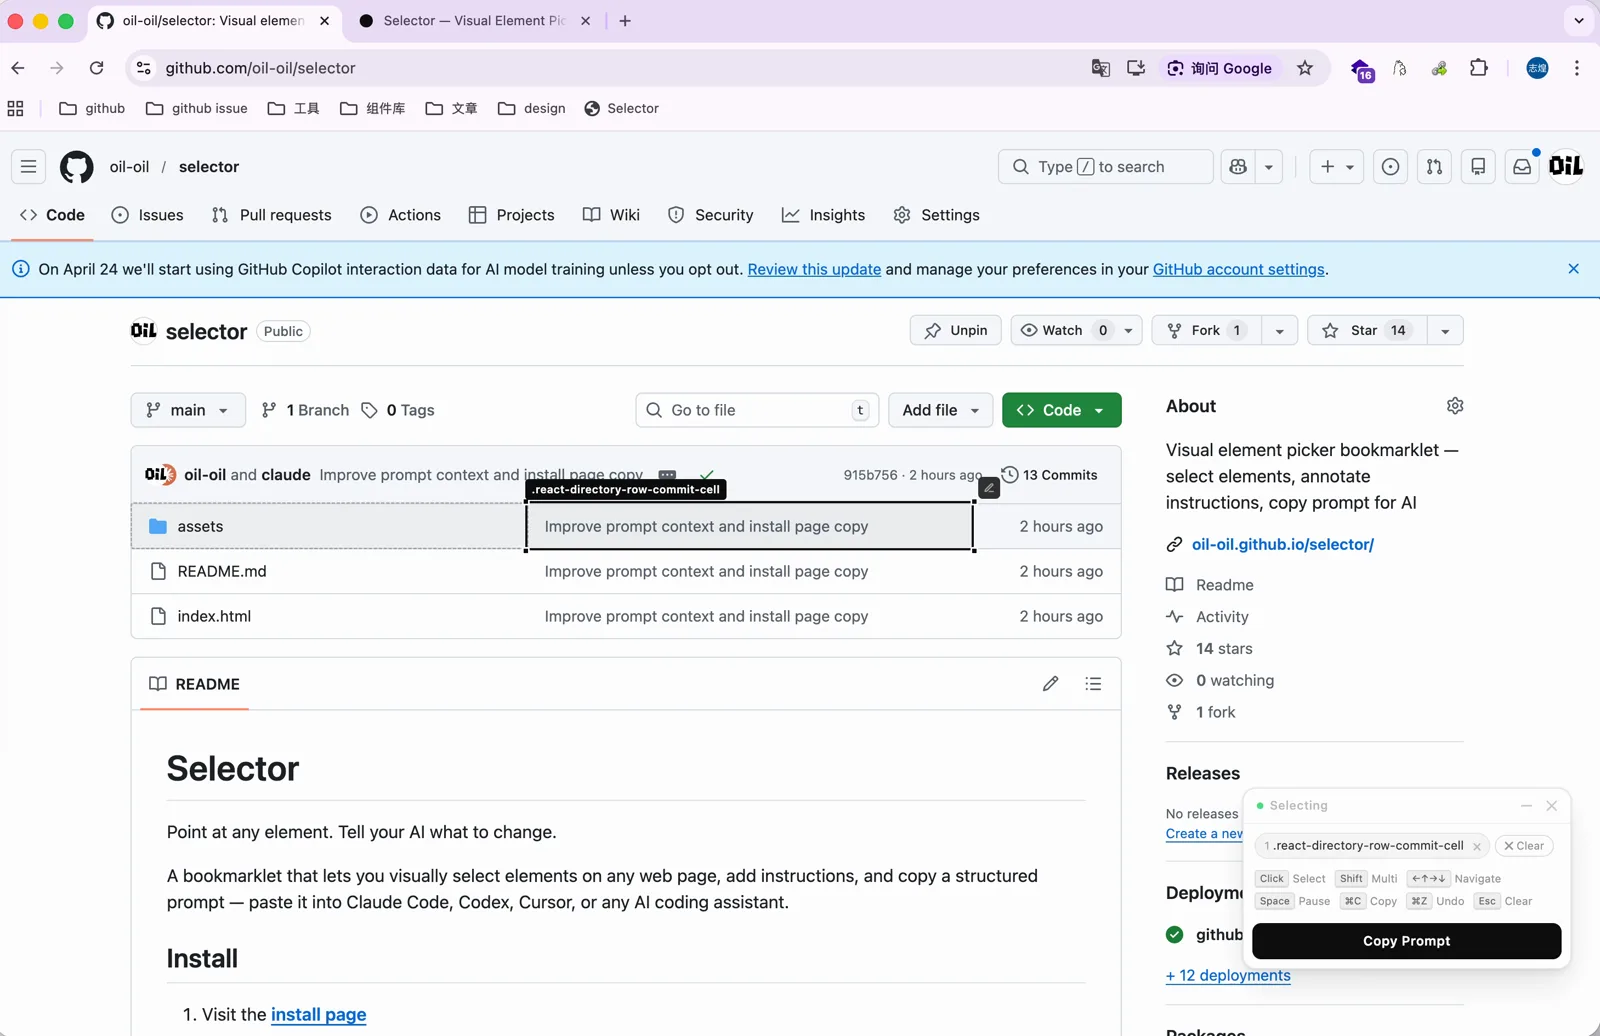This screenshot has width=1600, height=1036.
Task: Open the apps grid in bookmarks bar
Action: [16, 109]
